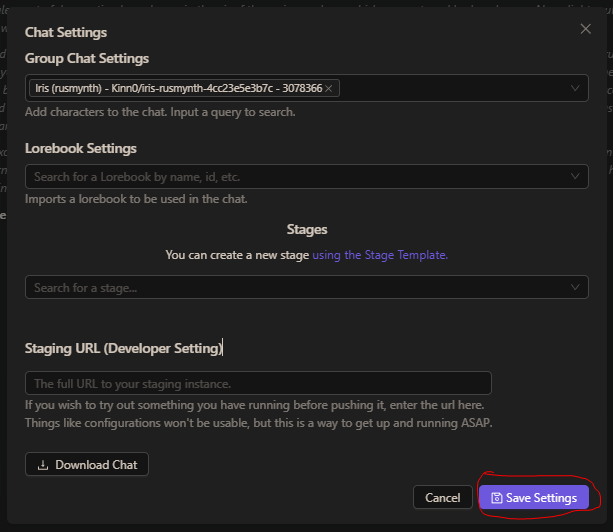Close the Chat Settings dialog
Screen dimensions: 613x532
(585, 29)
